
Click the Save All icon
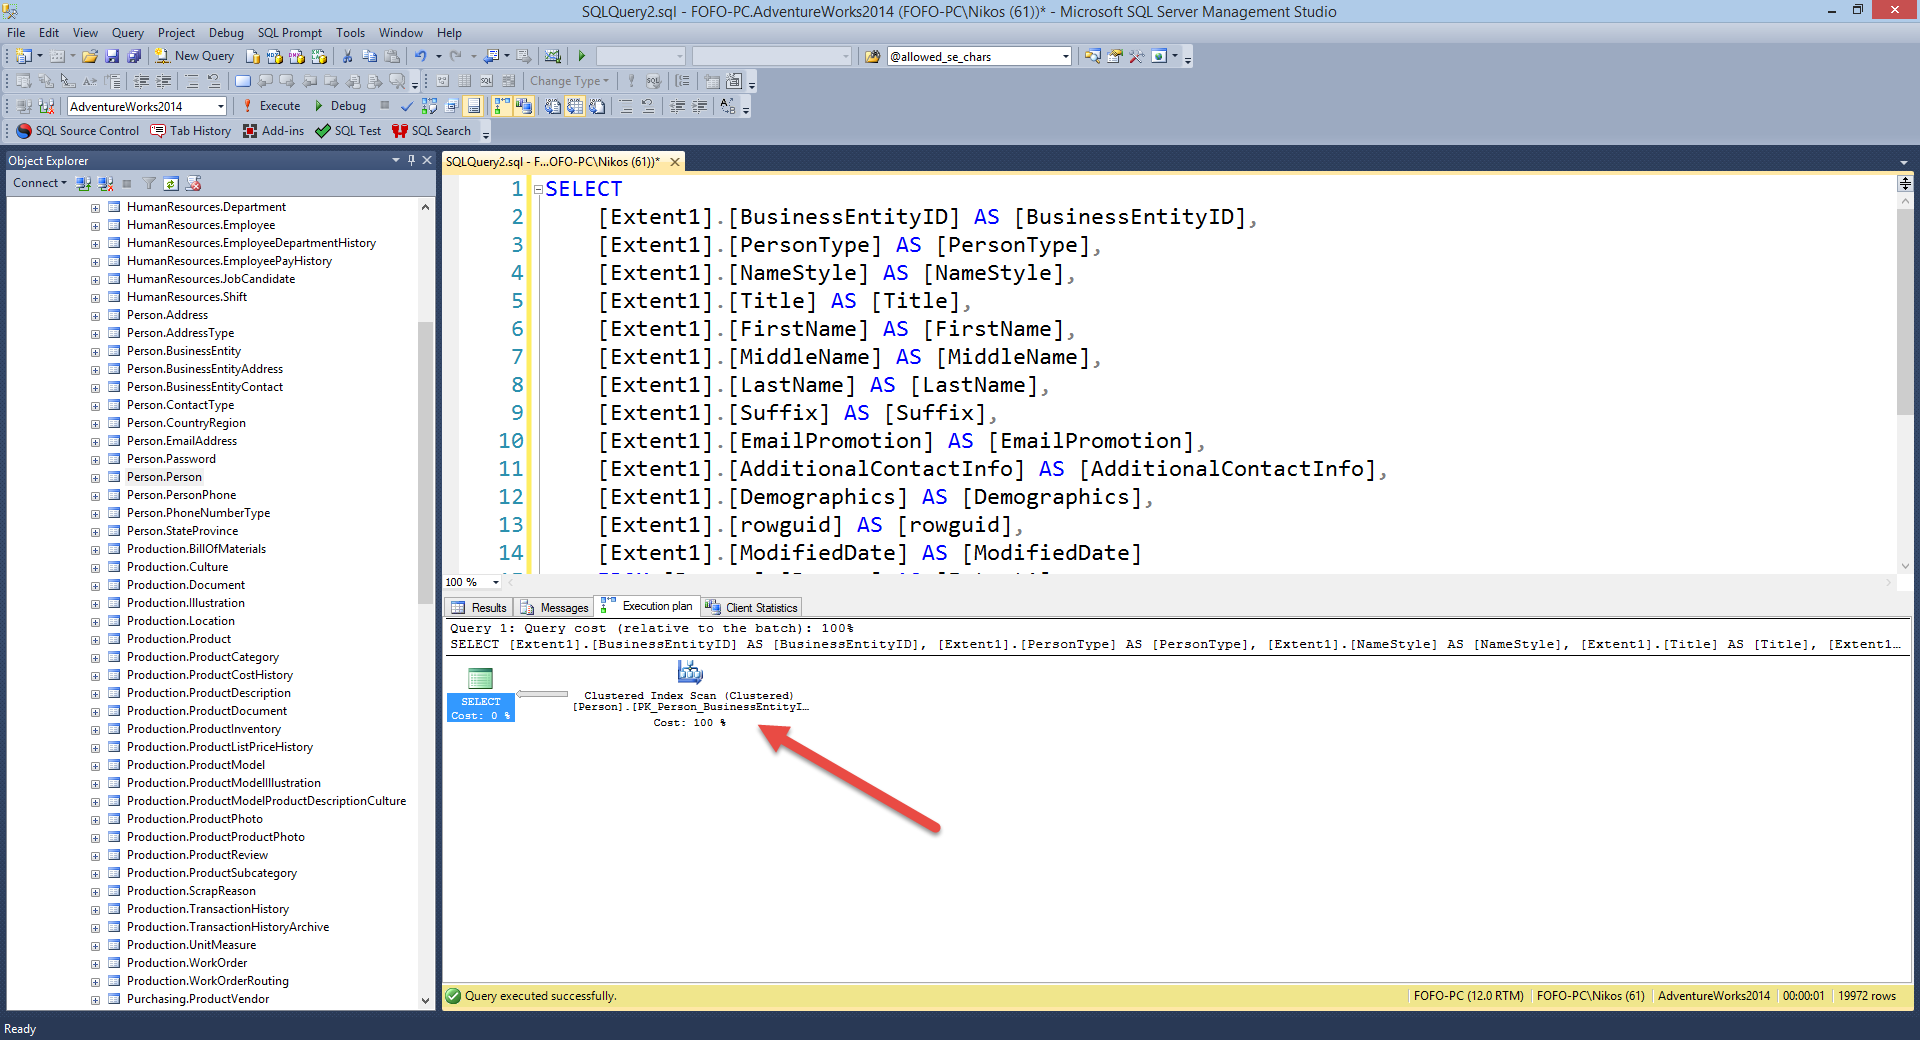pos(134,56)
